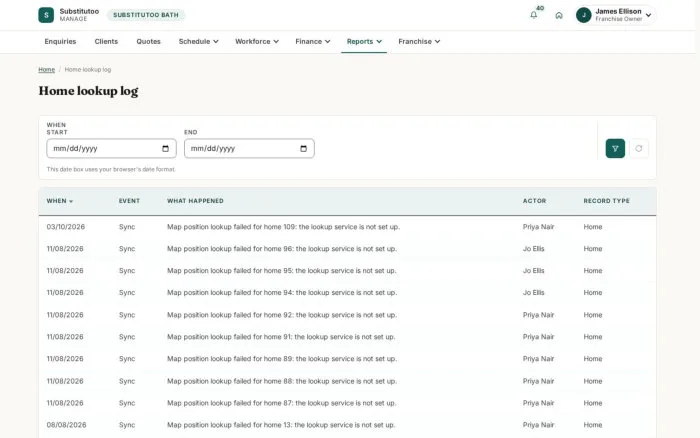Open the notifications bell
This screenshot has height=438, width=700.
(x=533, y=15)
